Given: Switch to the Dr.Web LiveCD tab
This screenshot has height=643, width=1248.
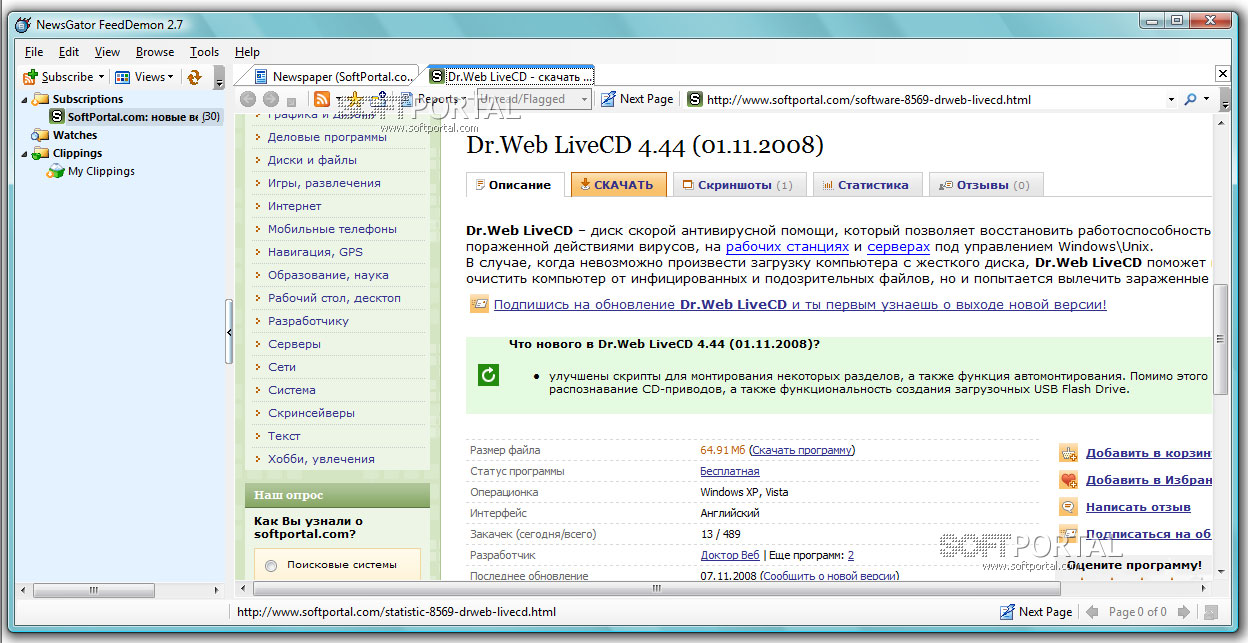Looking at the screenshot, I should coord(510,76).
